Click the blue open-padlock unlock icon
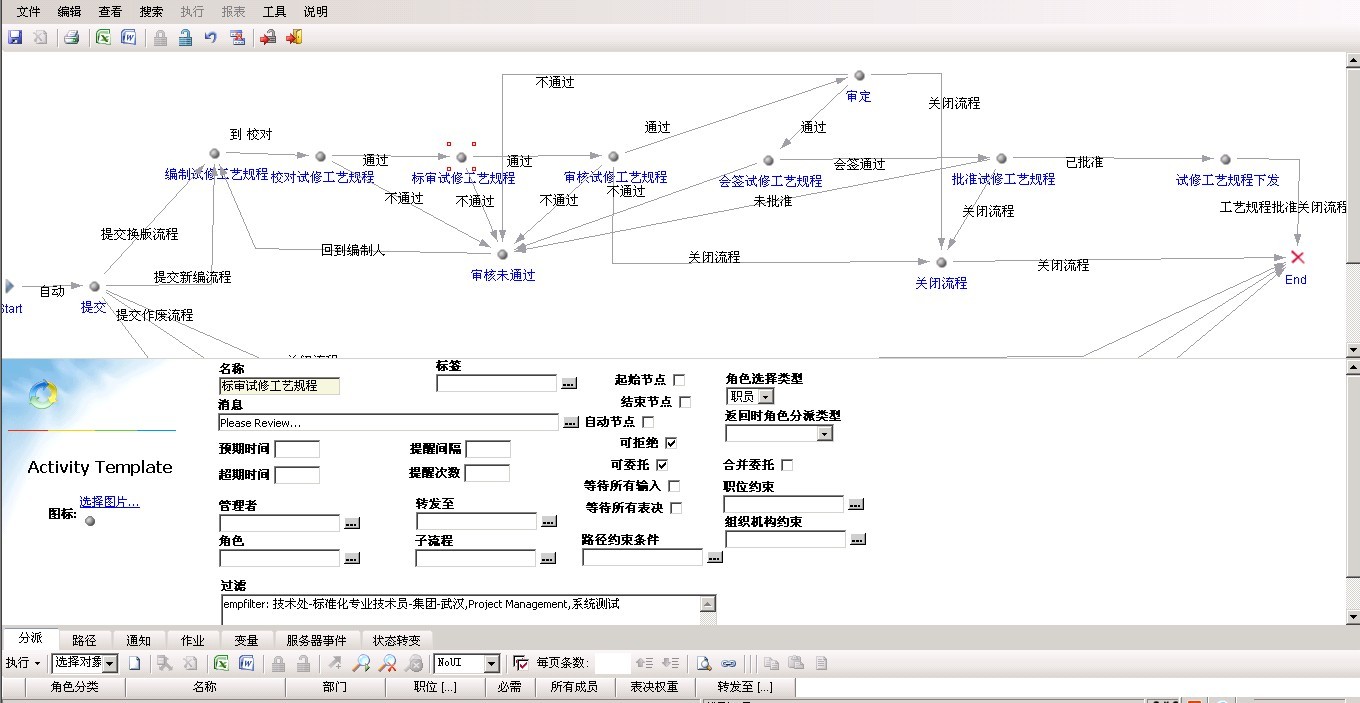The image size is (1360, 703). (x=185, y=38)
